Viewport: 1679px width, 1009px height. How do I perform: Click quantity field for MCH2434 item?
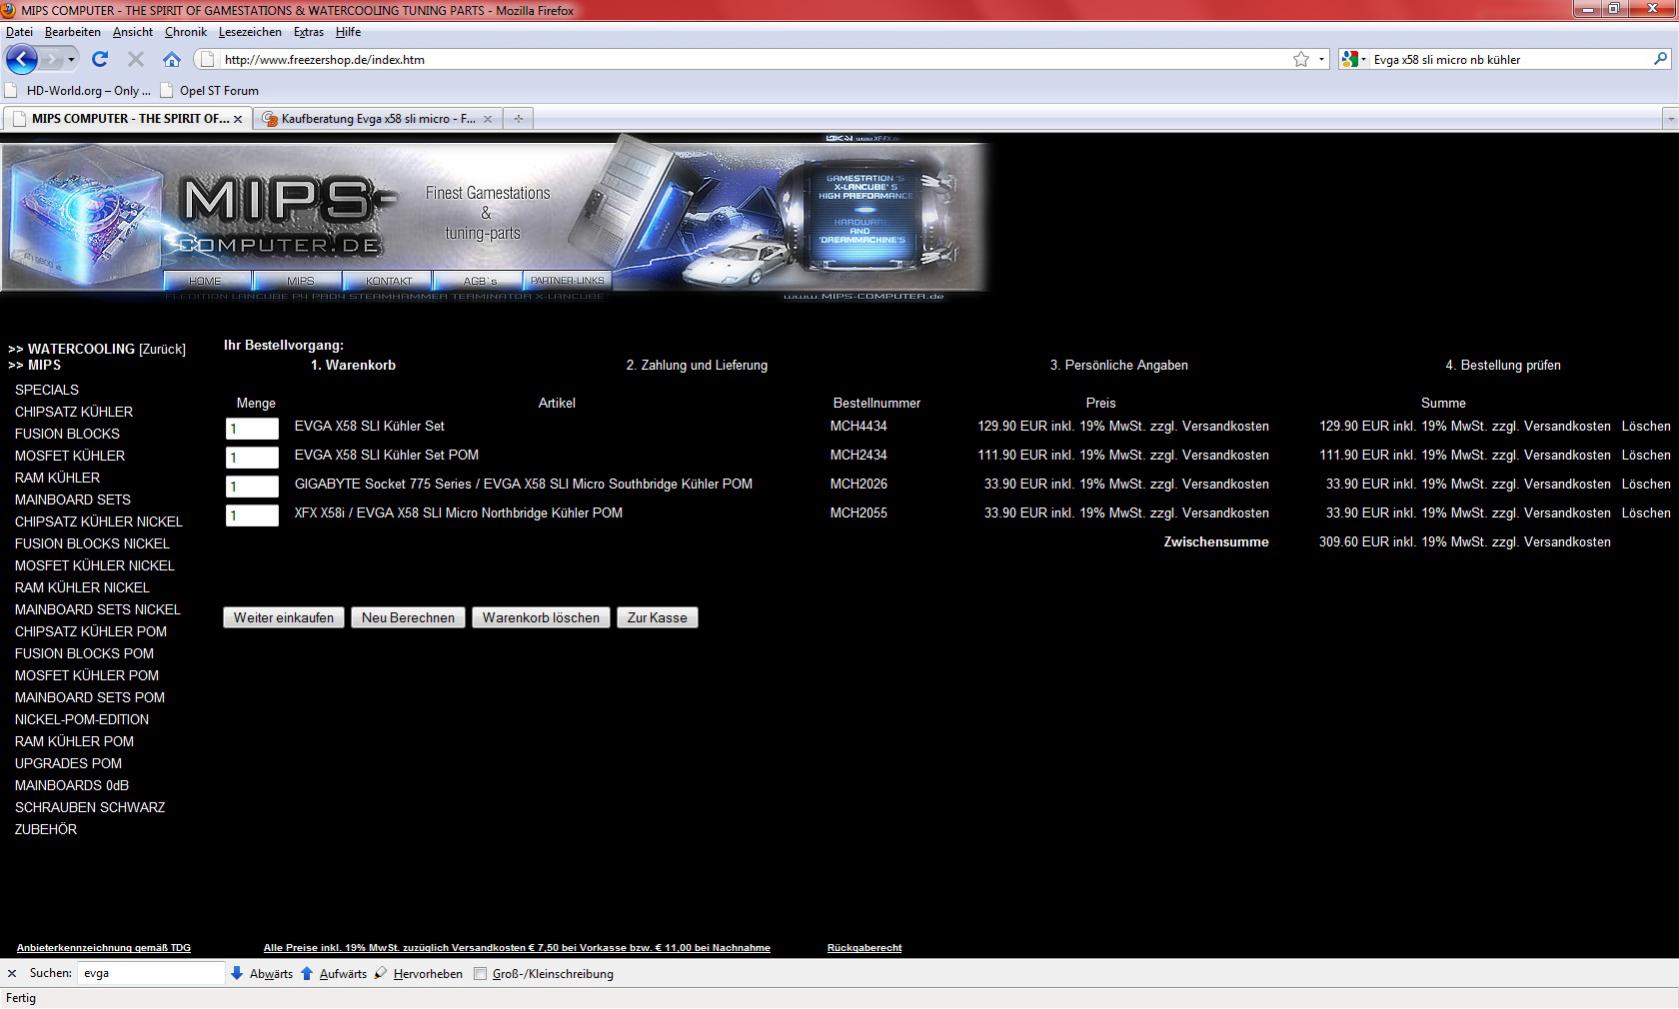pos(252,457)
